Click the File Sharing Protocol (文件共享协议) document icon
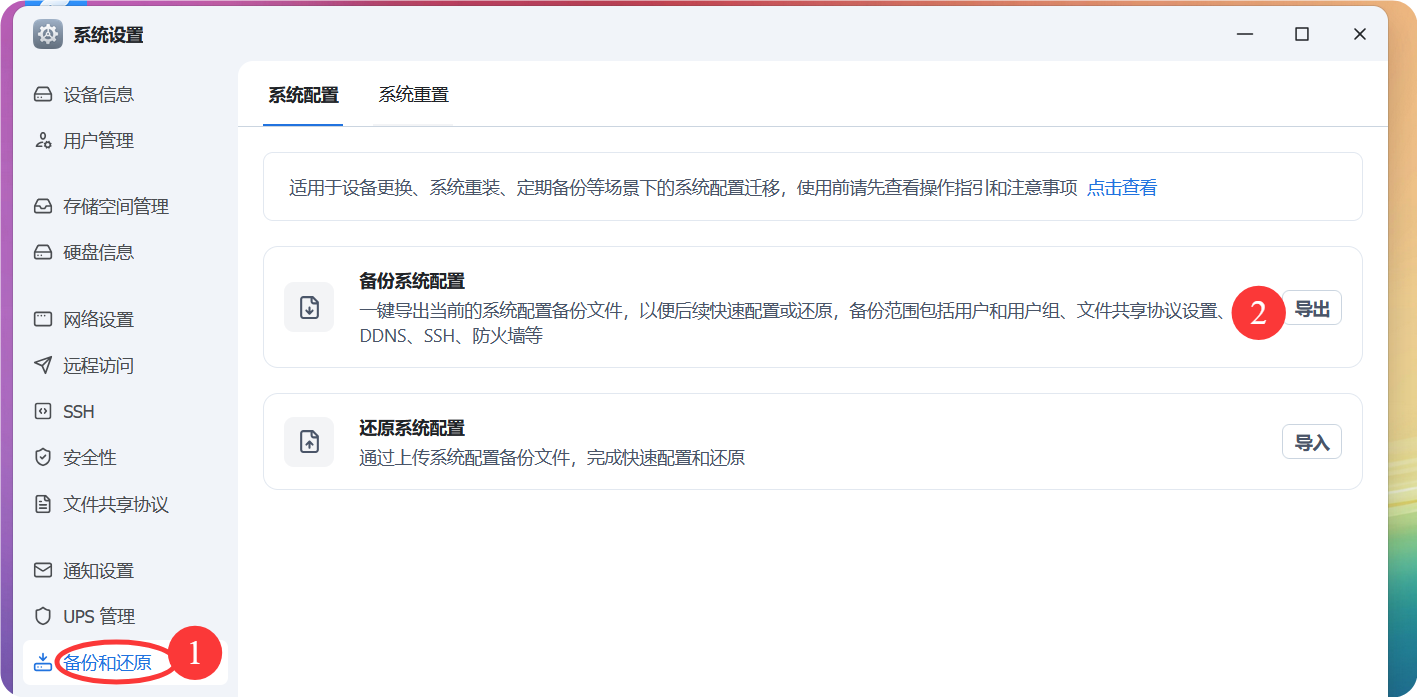 [x=43, y=504]
